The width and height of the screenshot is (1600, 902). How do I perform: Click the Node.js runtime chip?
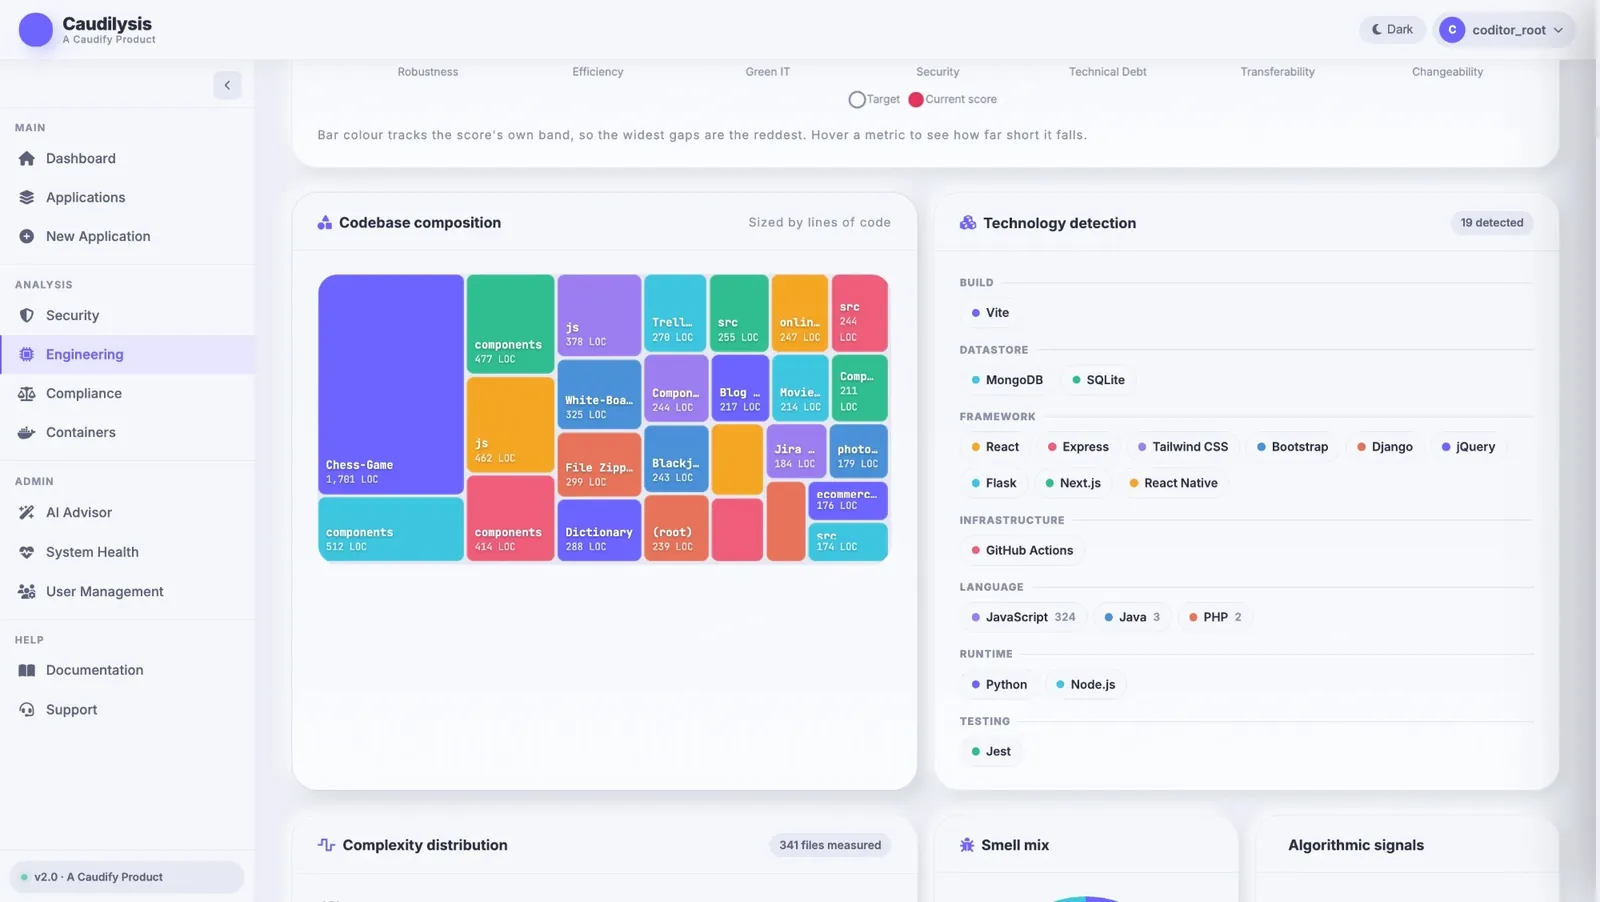[x=1085, y=684]
